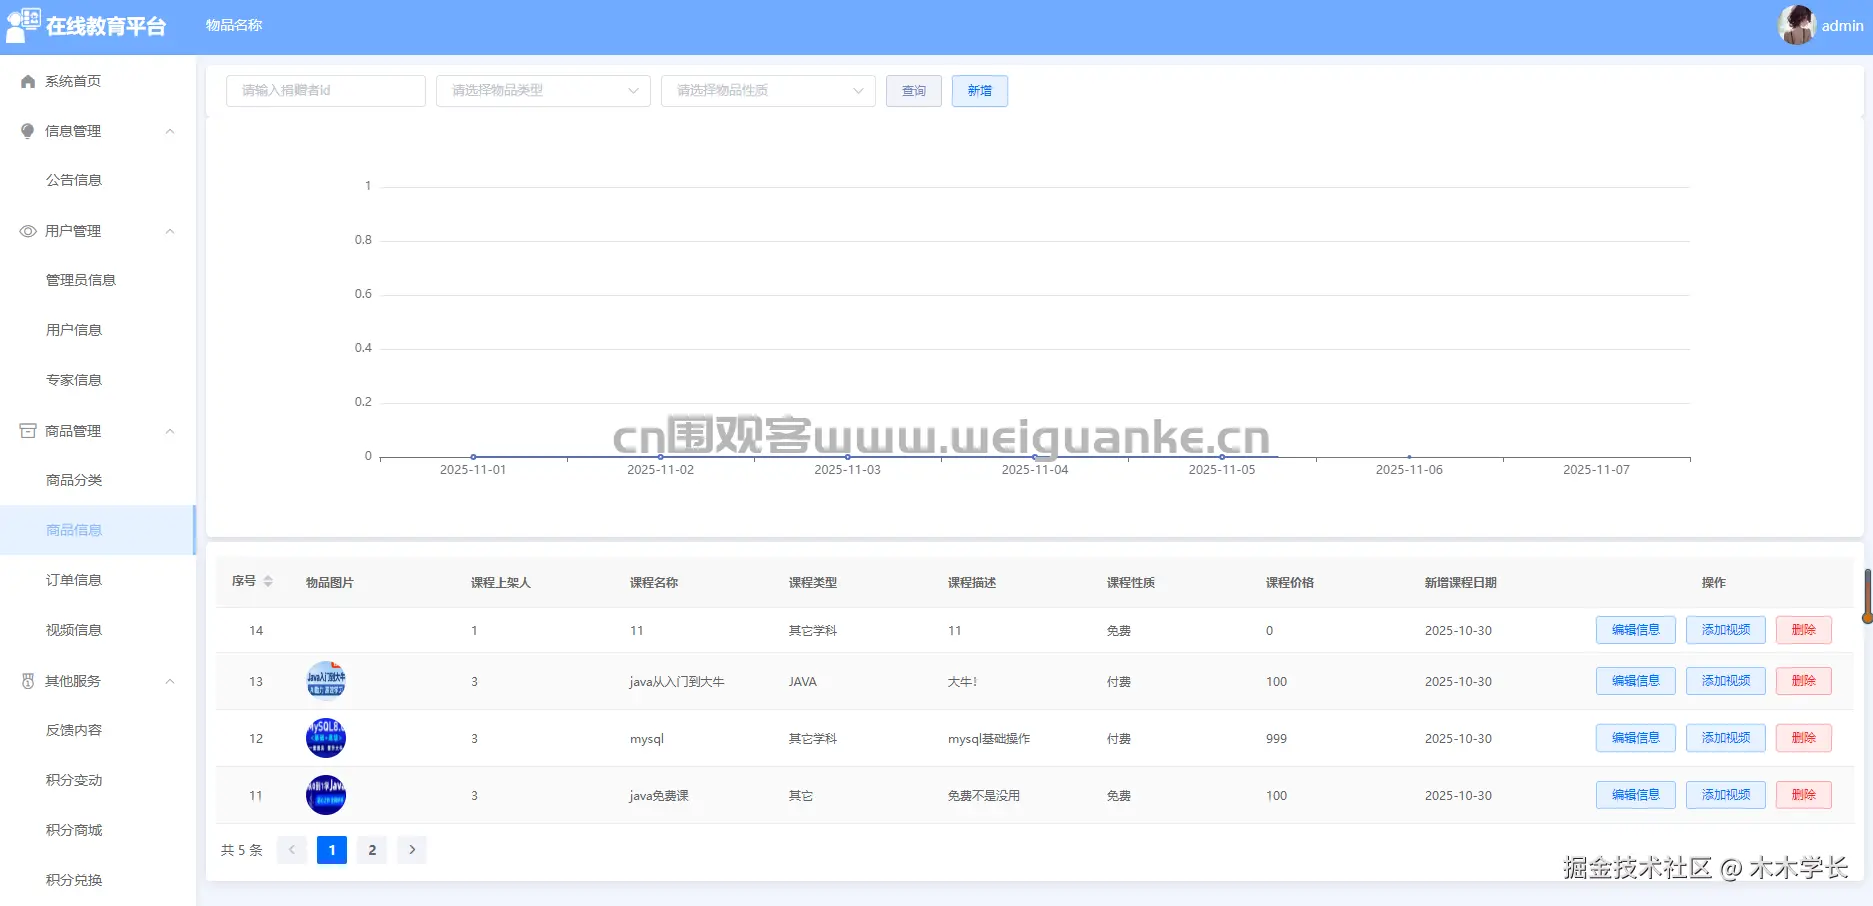
Task: Click the page vertical scrollbar handle
Action: (1867, 596)
